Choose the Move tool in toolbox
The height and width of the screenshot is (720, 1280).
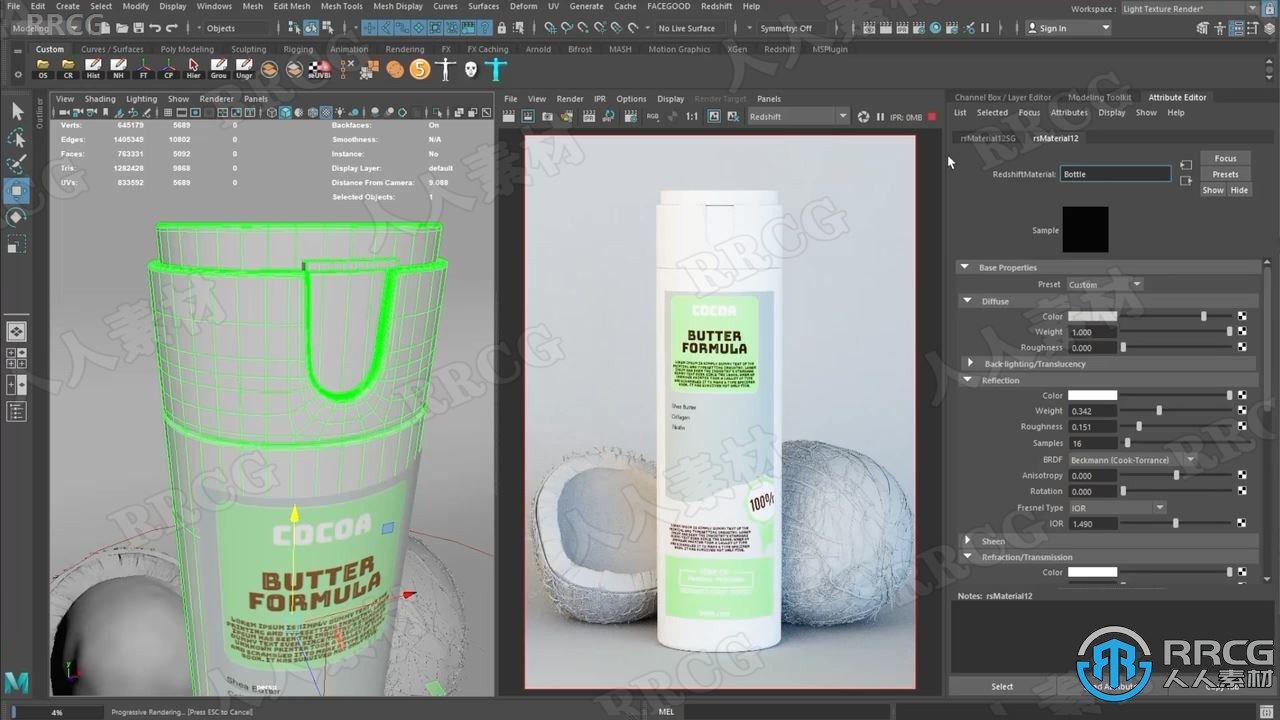17,191
